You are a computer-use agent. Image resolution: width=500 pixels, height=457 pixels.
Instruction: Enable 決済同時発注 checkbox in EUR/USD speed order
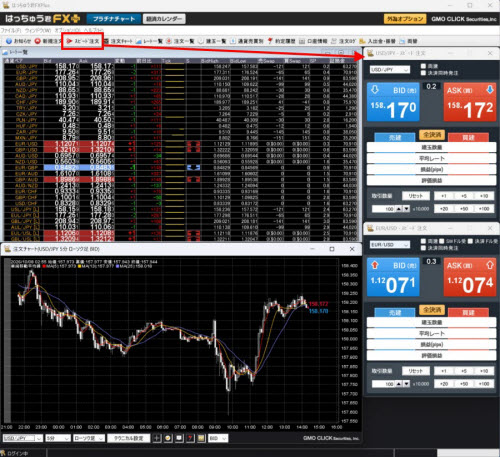424,248
